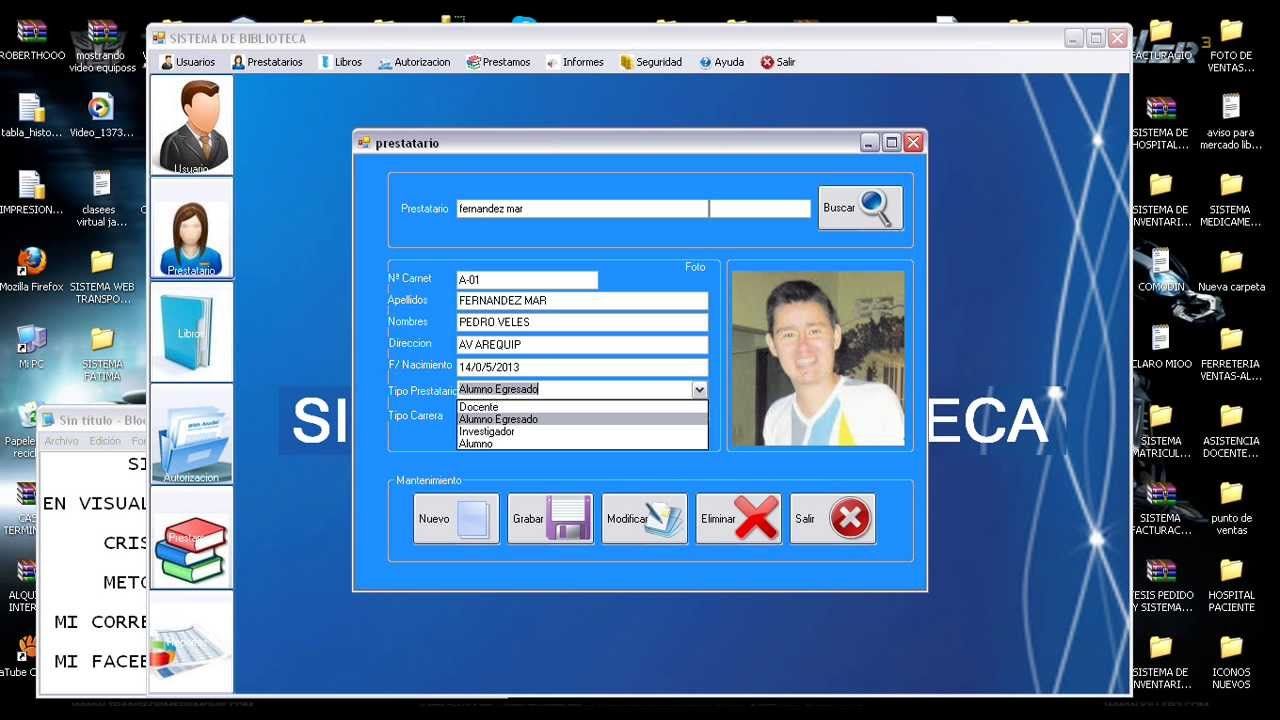This screenshot has height=720, width=1280.
Task: Select the Nueva carpeta desktop folder
Action: (1231, 269)
